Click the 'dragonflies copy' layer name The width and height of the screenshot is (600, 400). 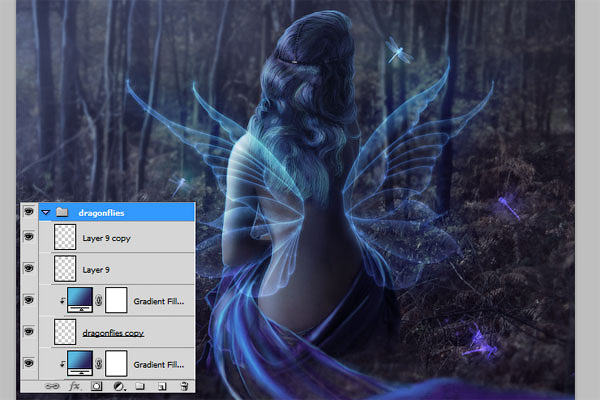pyautogui.click(x=113, y=333)
